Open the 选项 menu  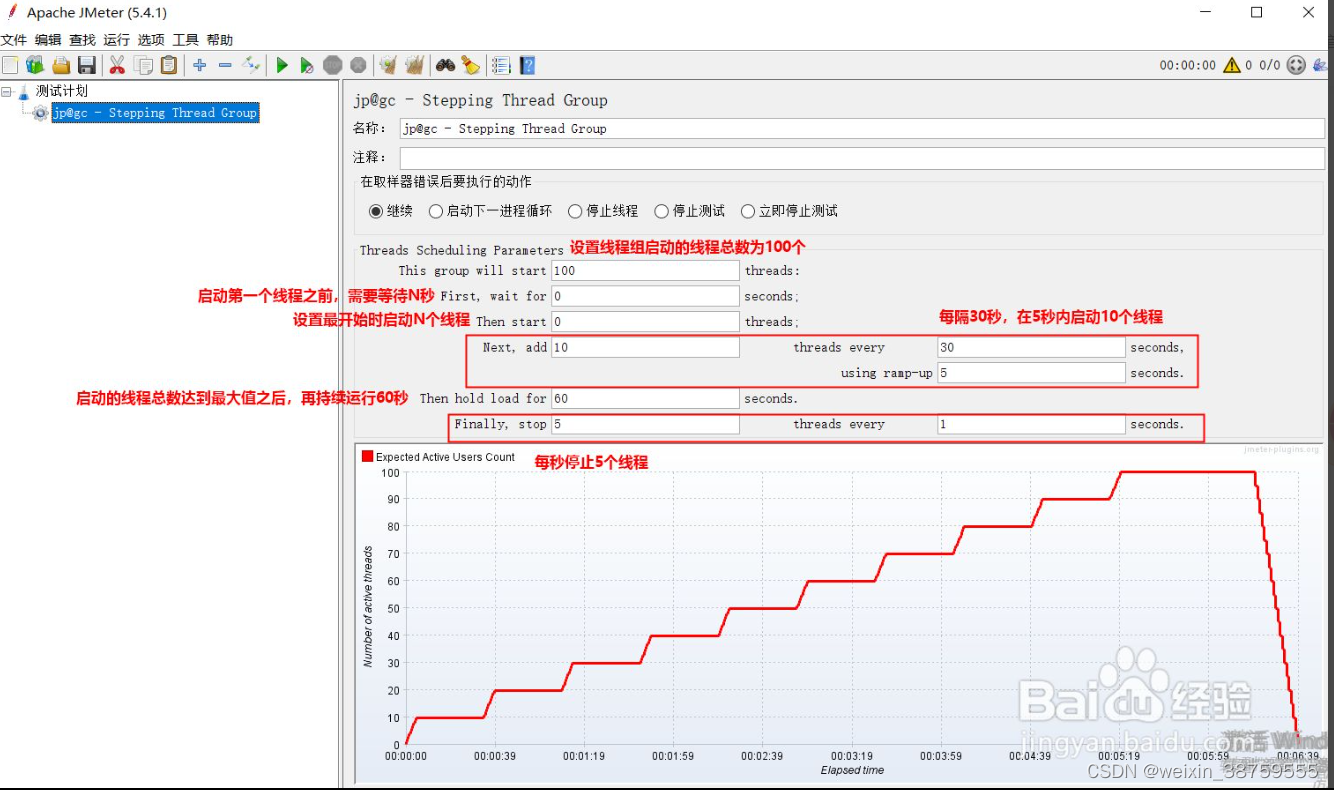(x=151, y=40)
